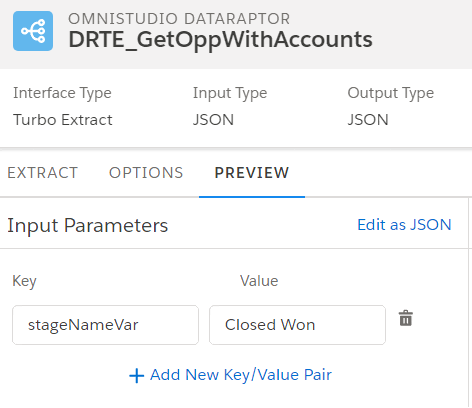Focus the Closed Won value field

(297, 325)
